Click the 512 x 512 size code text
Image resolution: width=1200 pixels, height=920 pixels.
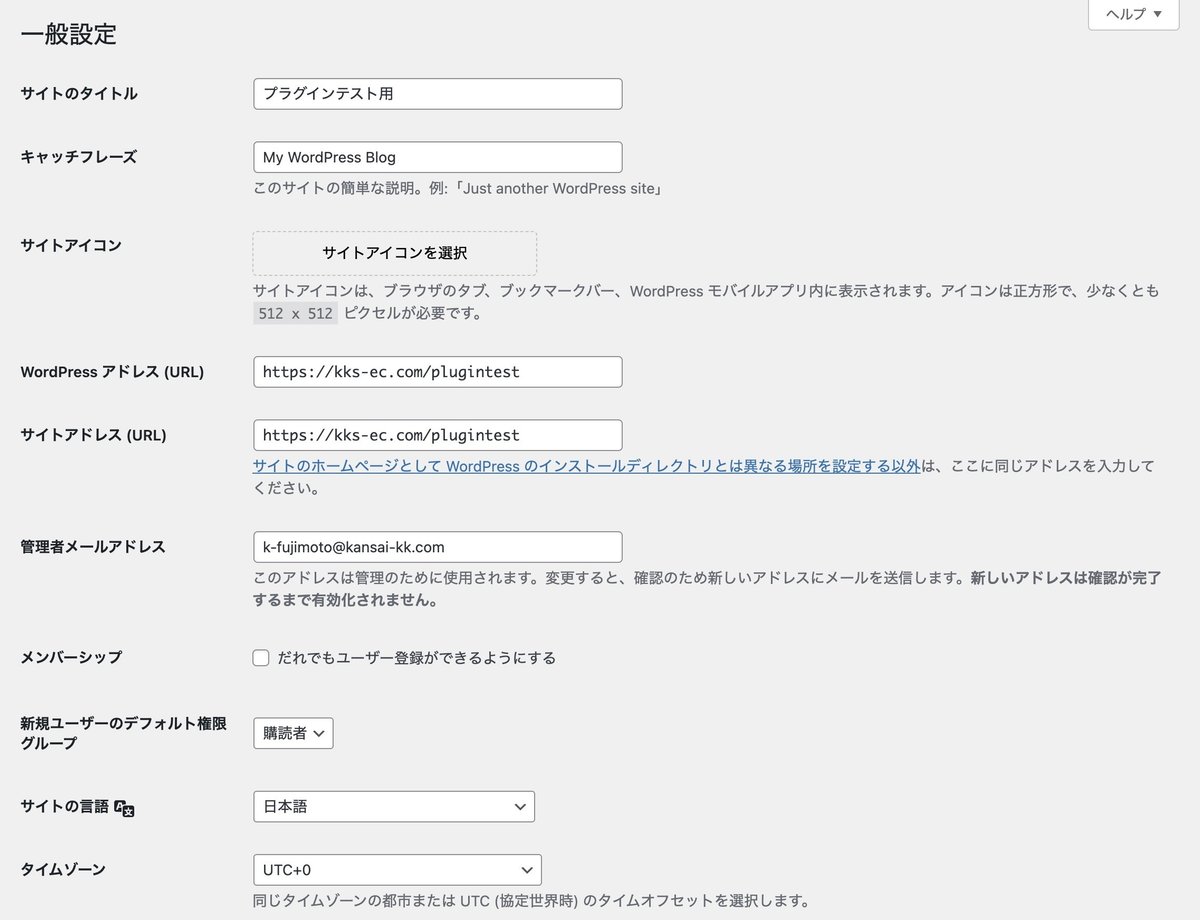point(295,313)
